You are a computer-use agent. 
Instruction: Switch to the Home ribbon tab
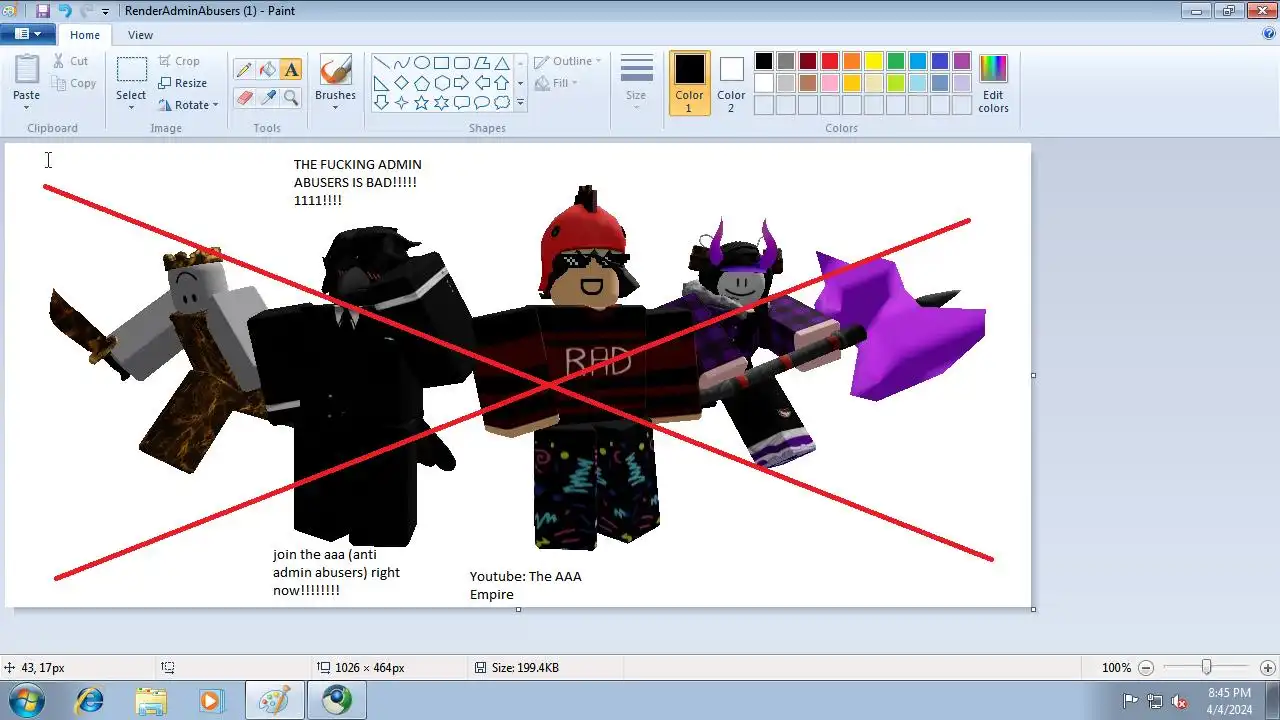coord(85,35)
